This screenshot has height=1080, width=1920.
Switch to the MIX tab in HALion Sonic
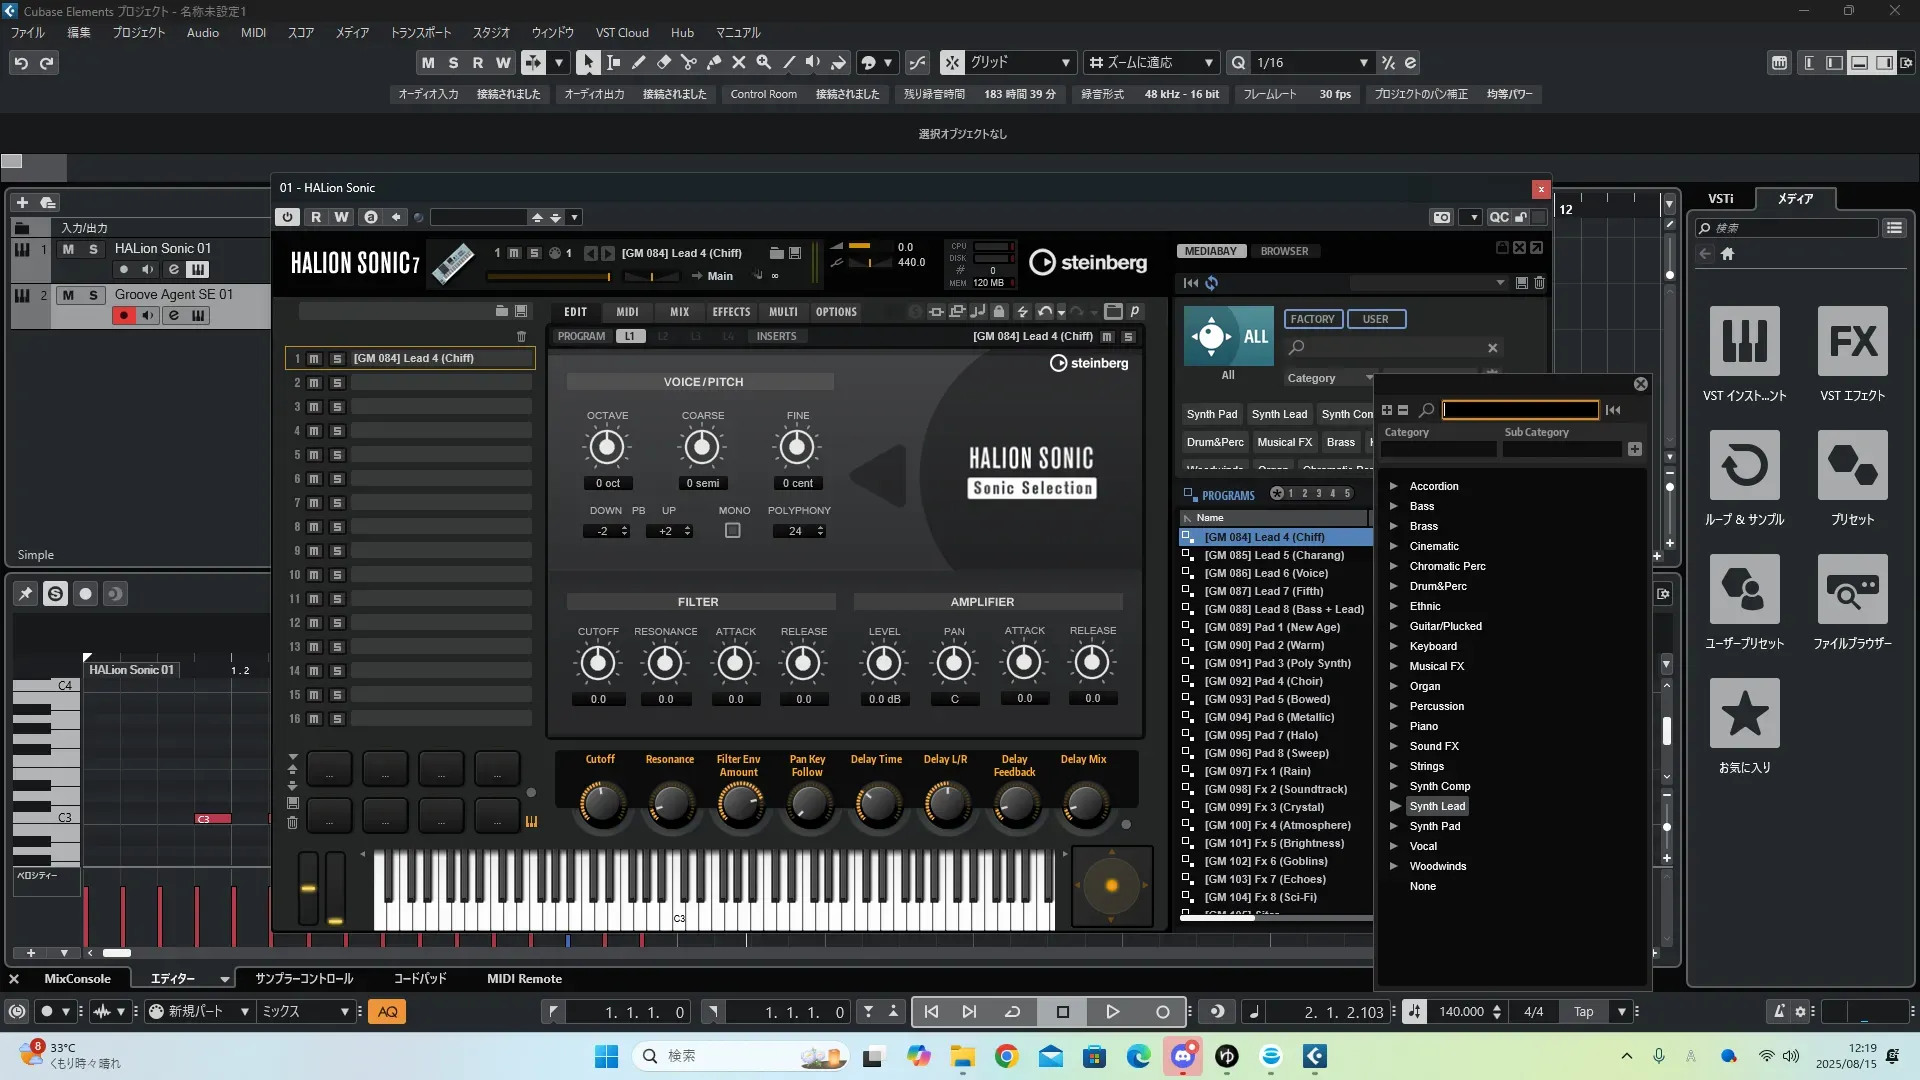pos(679,312)
